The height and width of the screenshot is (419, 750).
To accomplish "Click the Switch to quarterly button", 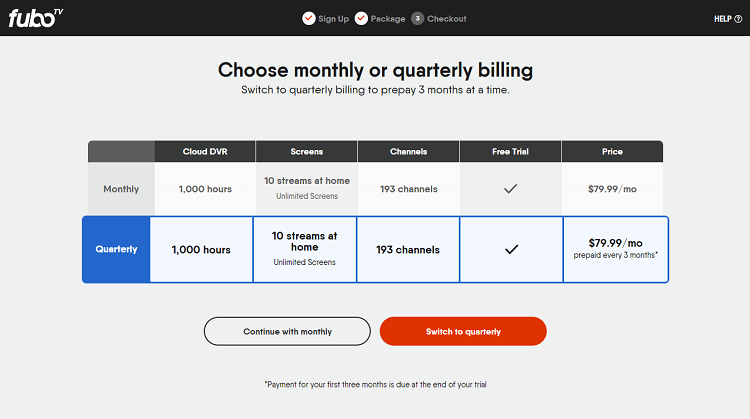I will click(x=463, y=331).
